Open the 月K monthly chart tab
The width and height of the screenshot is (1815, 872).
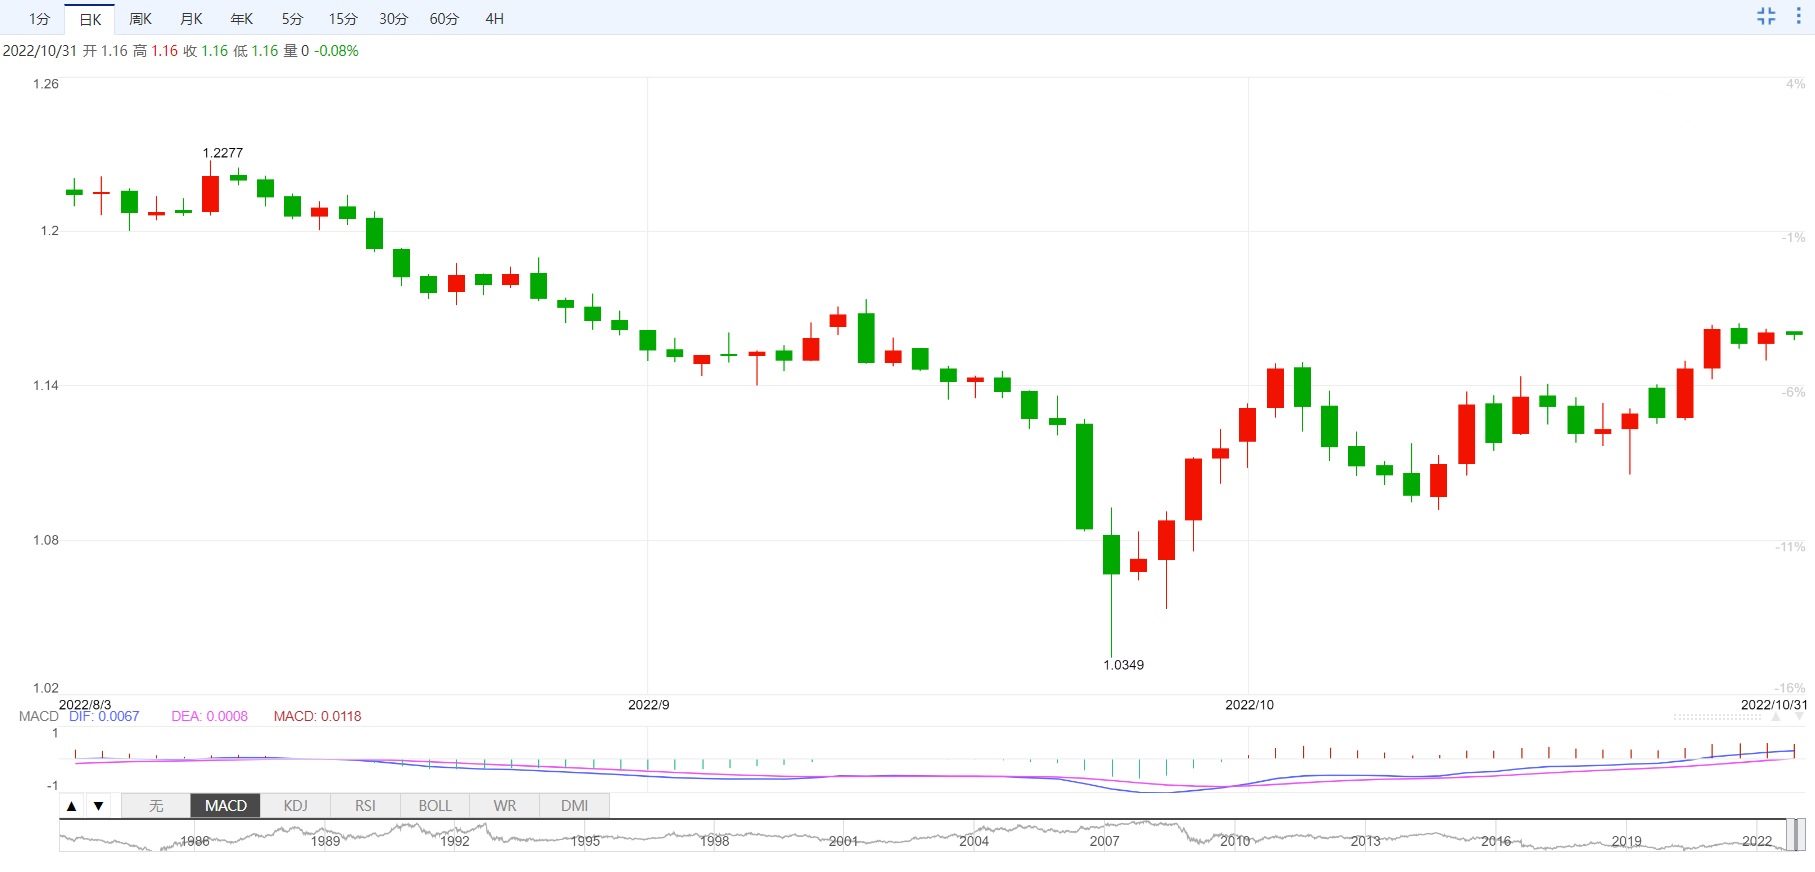click(191, 19)
